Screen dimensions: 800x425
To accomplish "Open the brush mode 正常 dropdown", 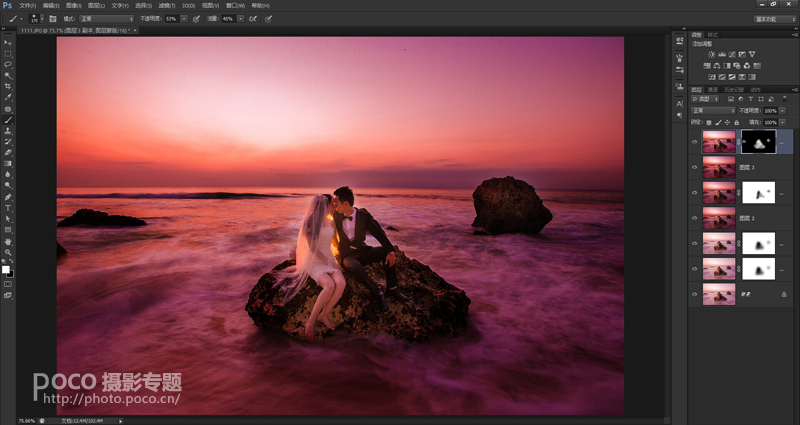I will [x=106, y=19].
